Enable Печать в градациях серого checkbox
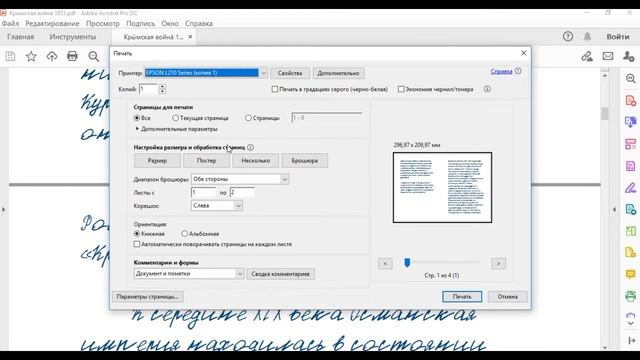The width and height of the screenshot is (640, 360). [275, 89]
